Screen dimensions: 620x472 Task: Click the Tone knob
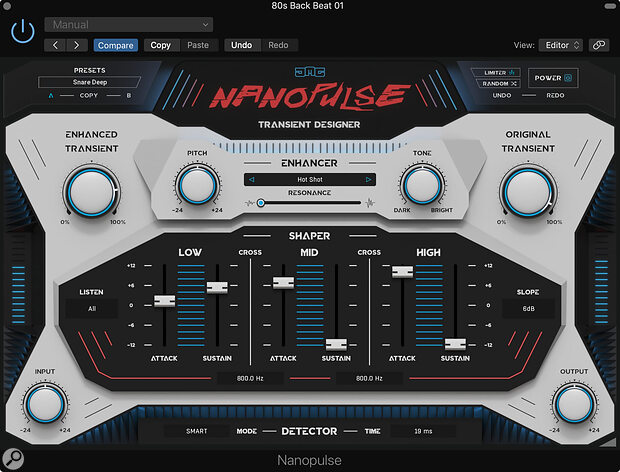(x=422, y=185)
